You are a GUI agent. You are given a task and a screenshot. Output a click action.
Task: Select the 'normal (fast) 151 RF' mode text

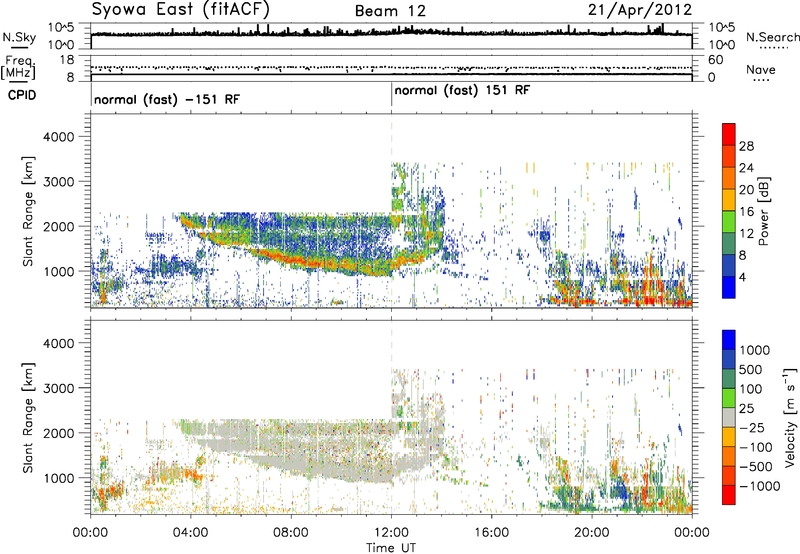[x=462, y=90]
